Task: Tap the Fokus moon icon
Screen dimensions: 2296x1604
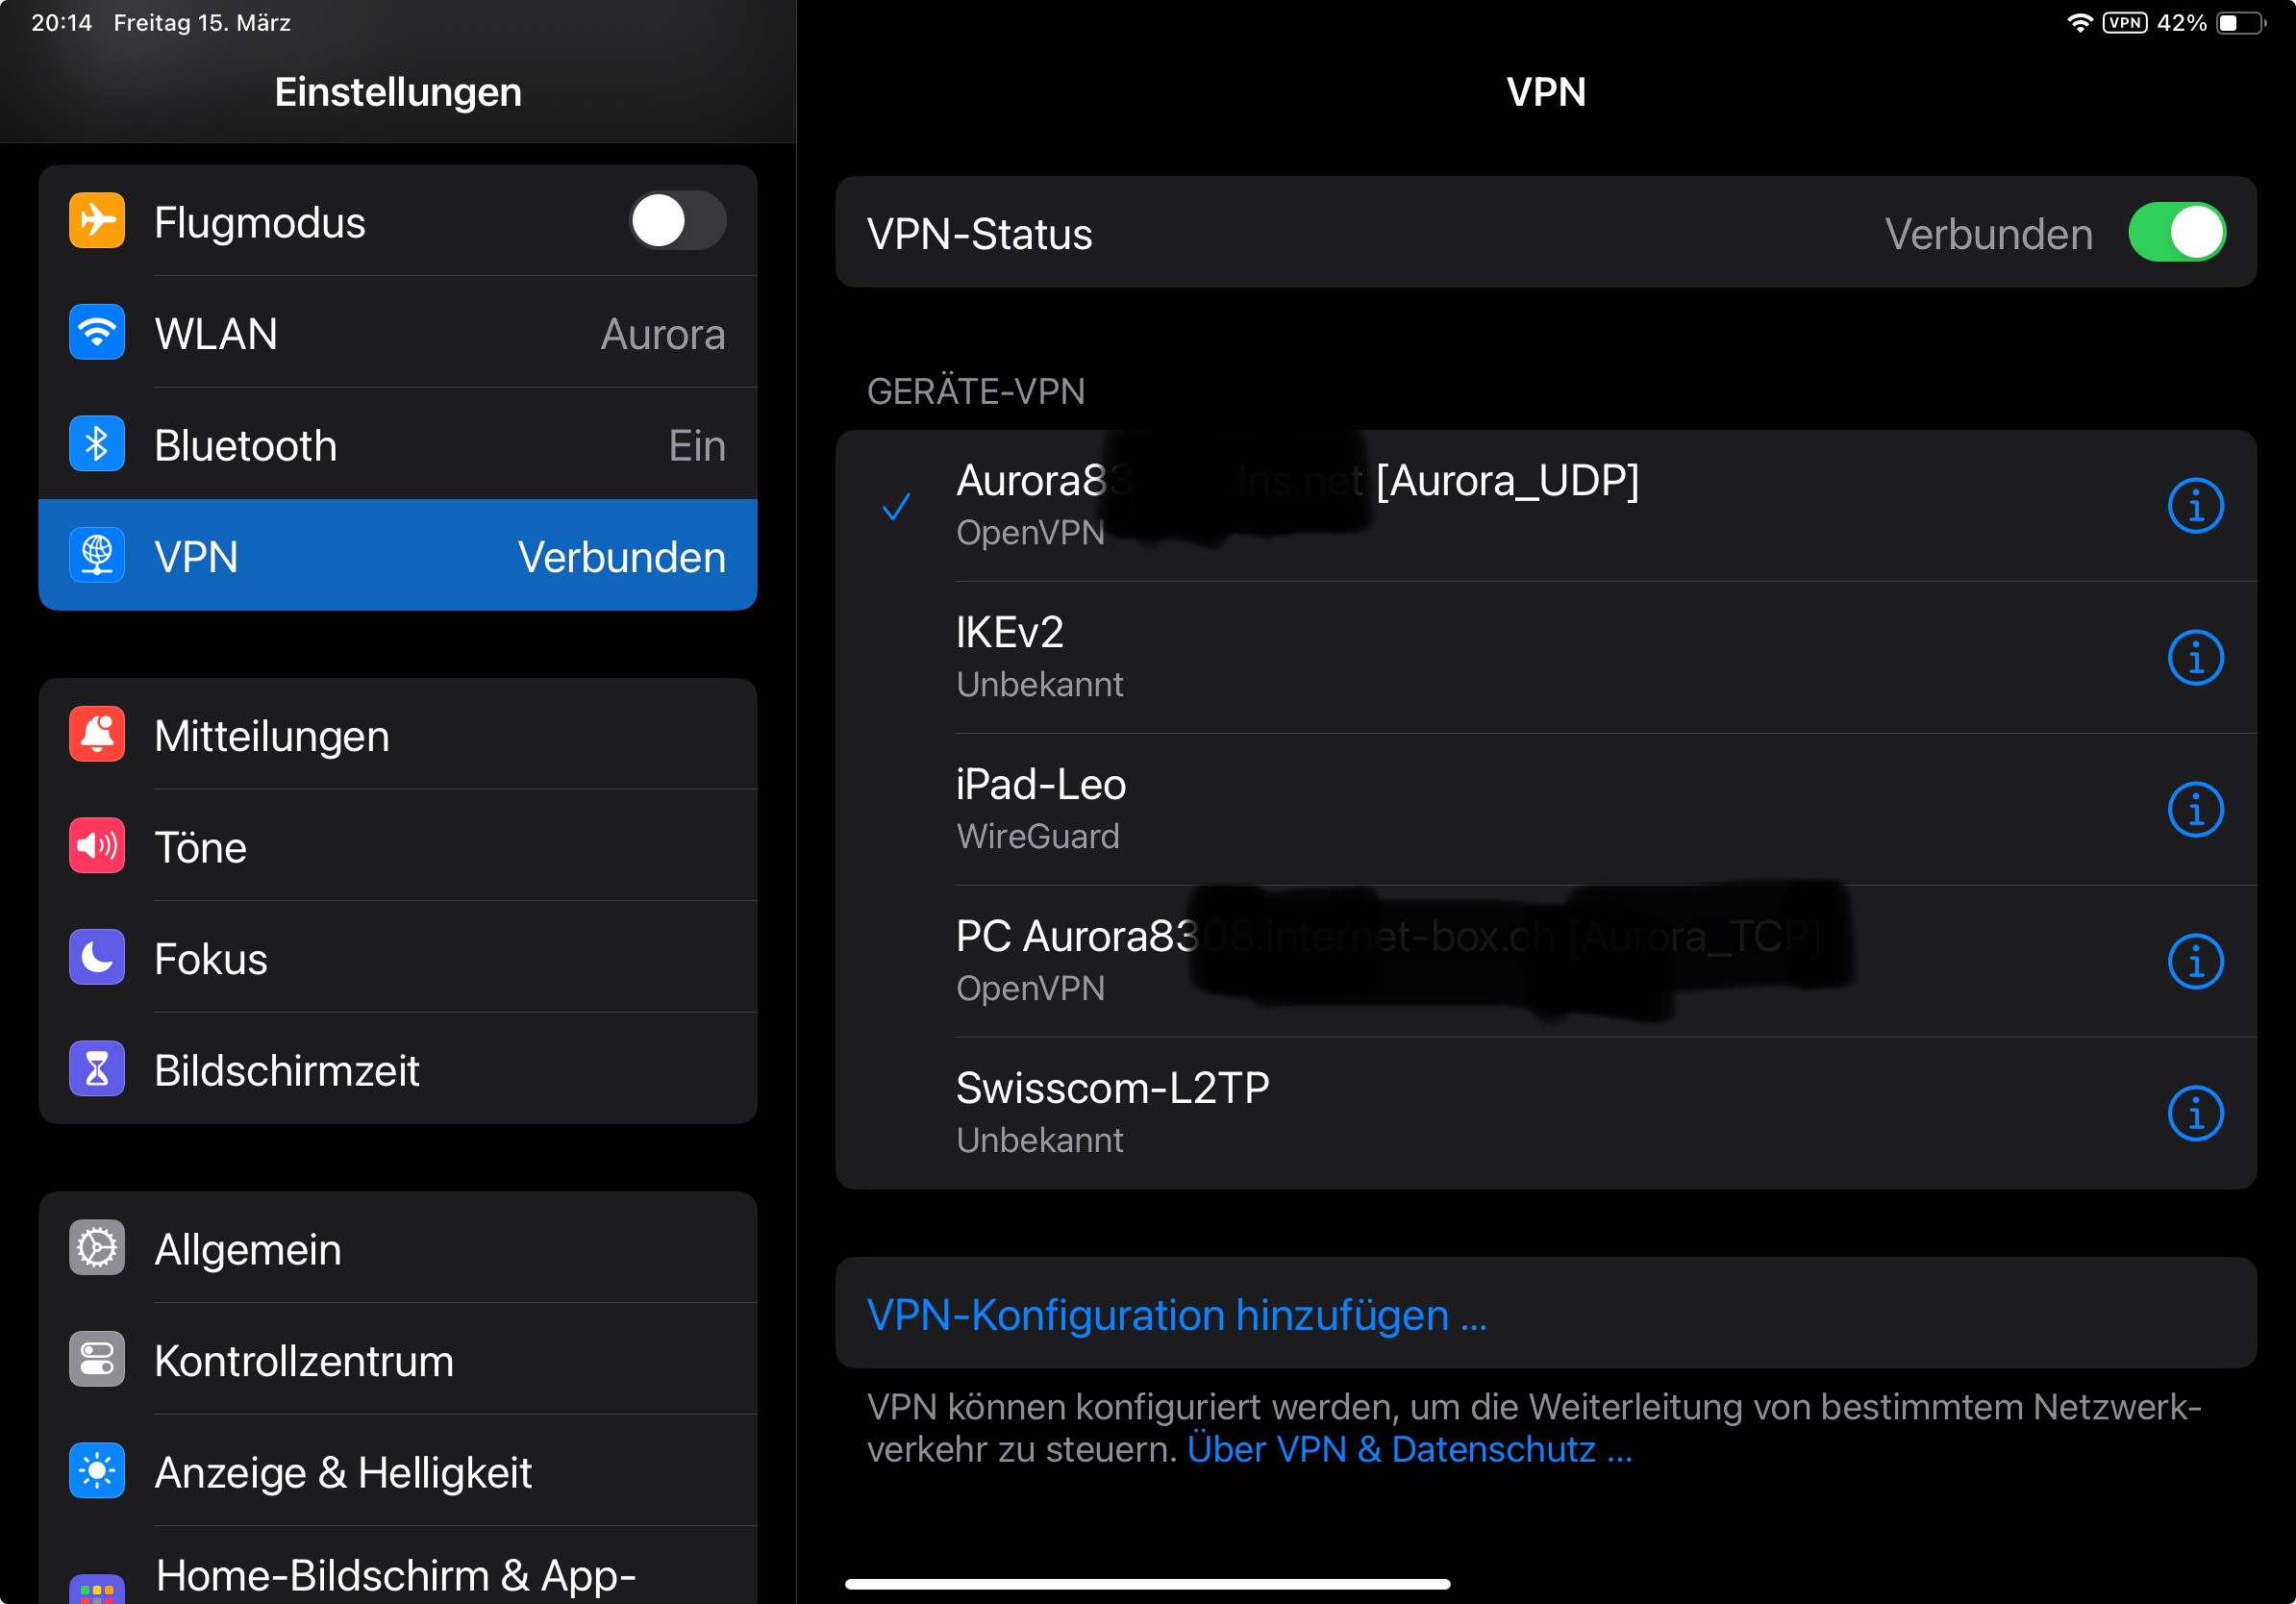Action: (x=97, y=958)
